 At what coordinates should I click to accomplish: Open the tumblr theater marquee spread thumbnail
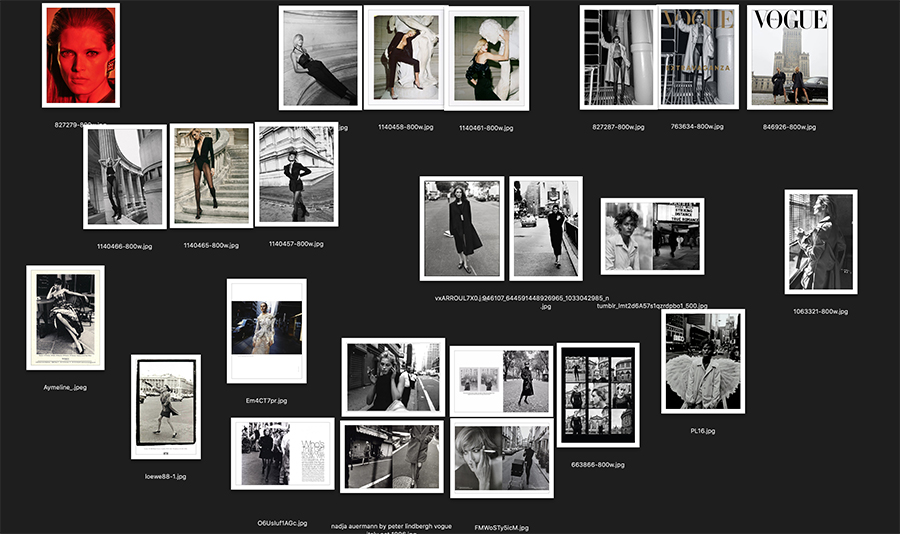click(653, 237)
